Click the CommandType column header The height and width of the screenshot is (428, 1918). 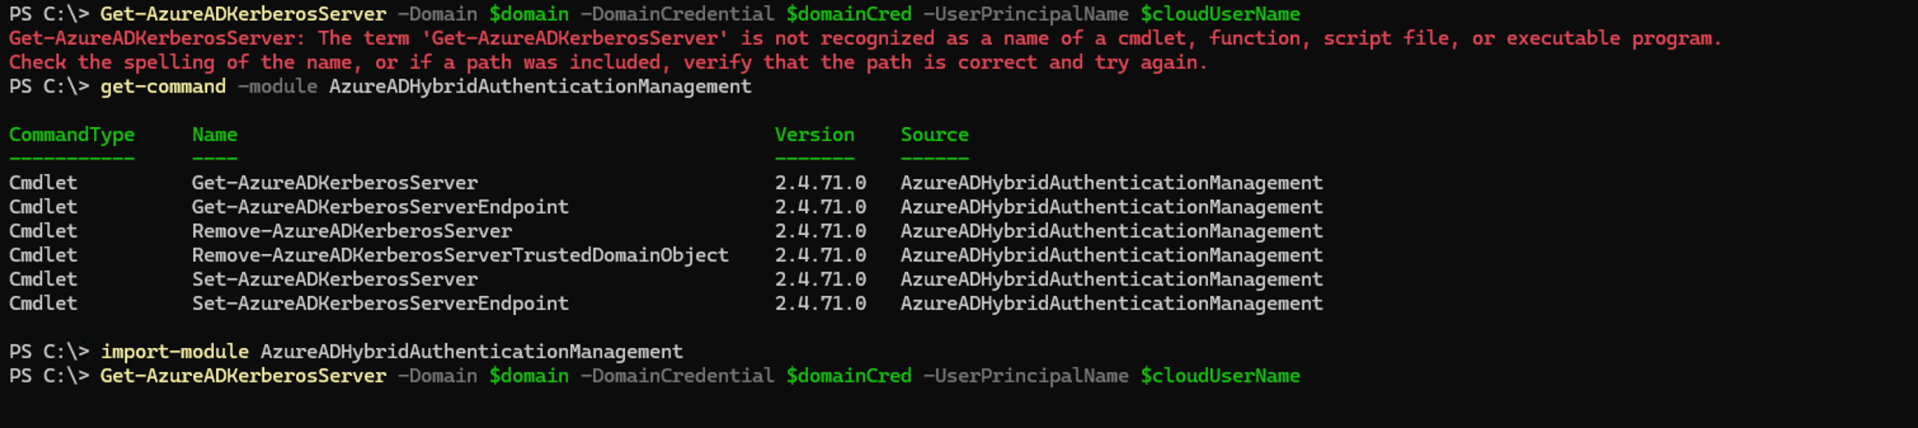point(71,135)
